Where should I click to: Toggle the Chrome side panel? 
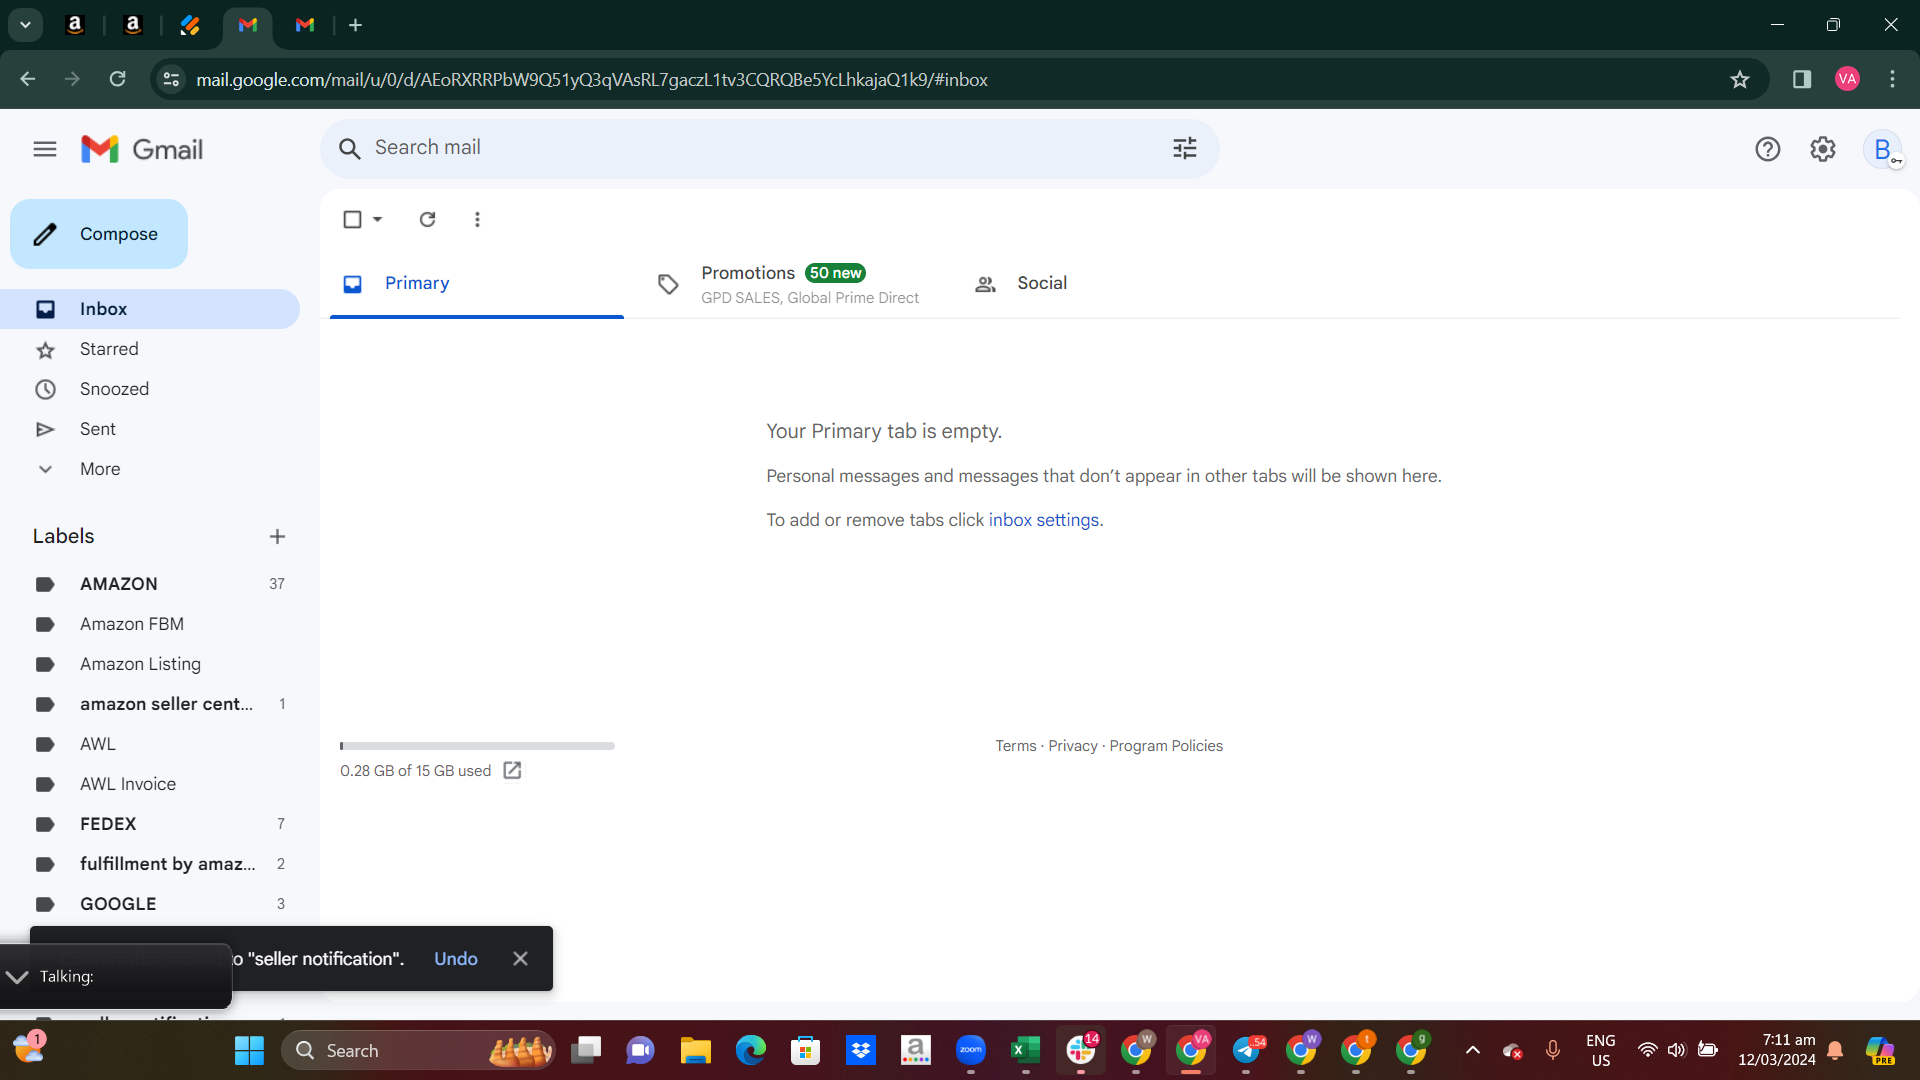(1802, 79)
